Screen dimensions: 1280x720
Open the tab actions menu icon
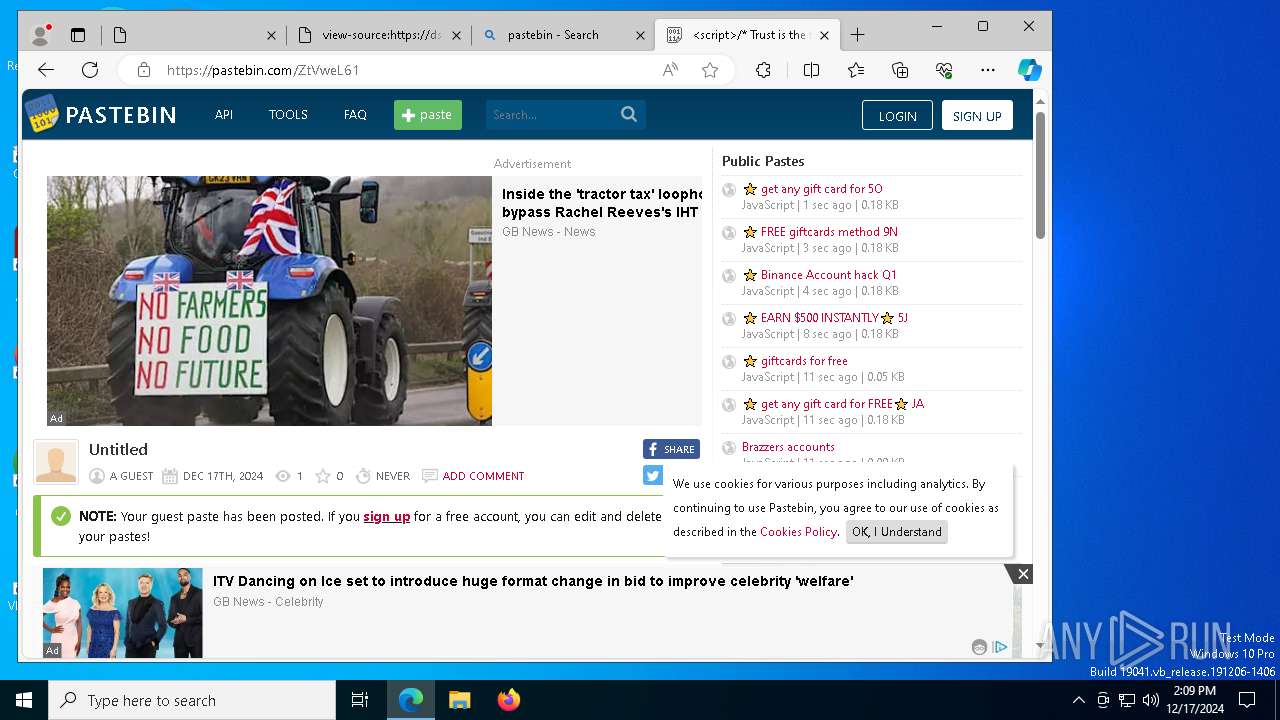coord(78,35)
